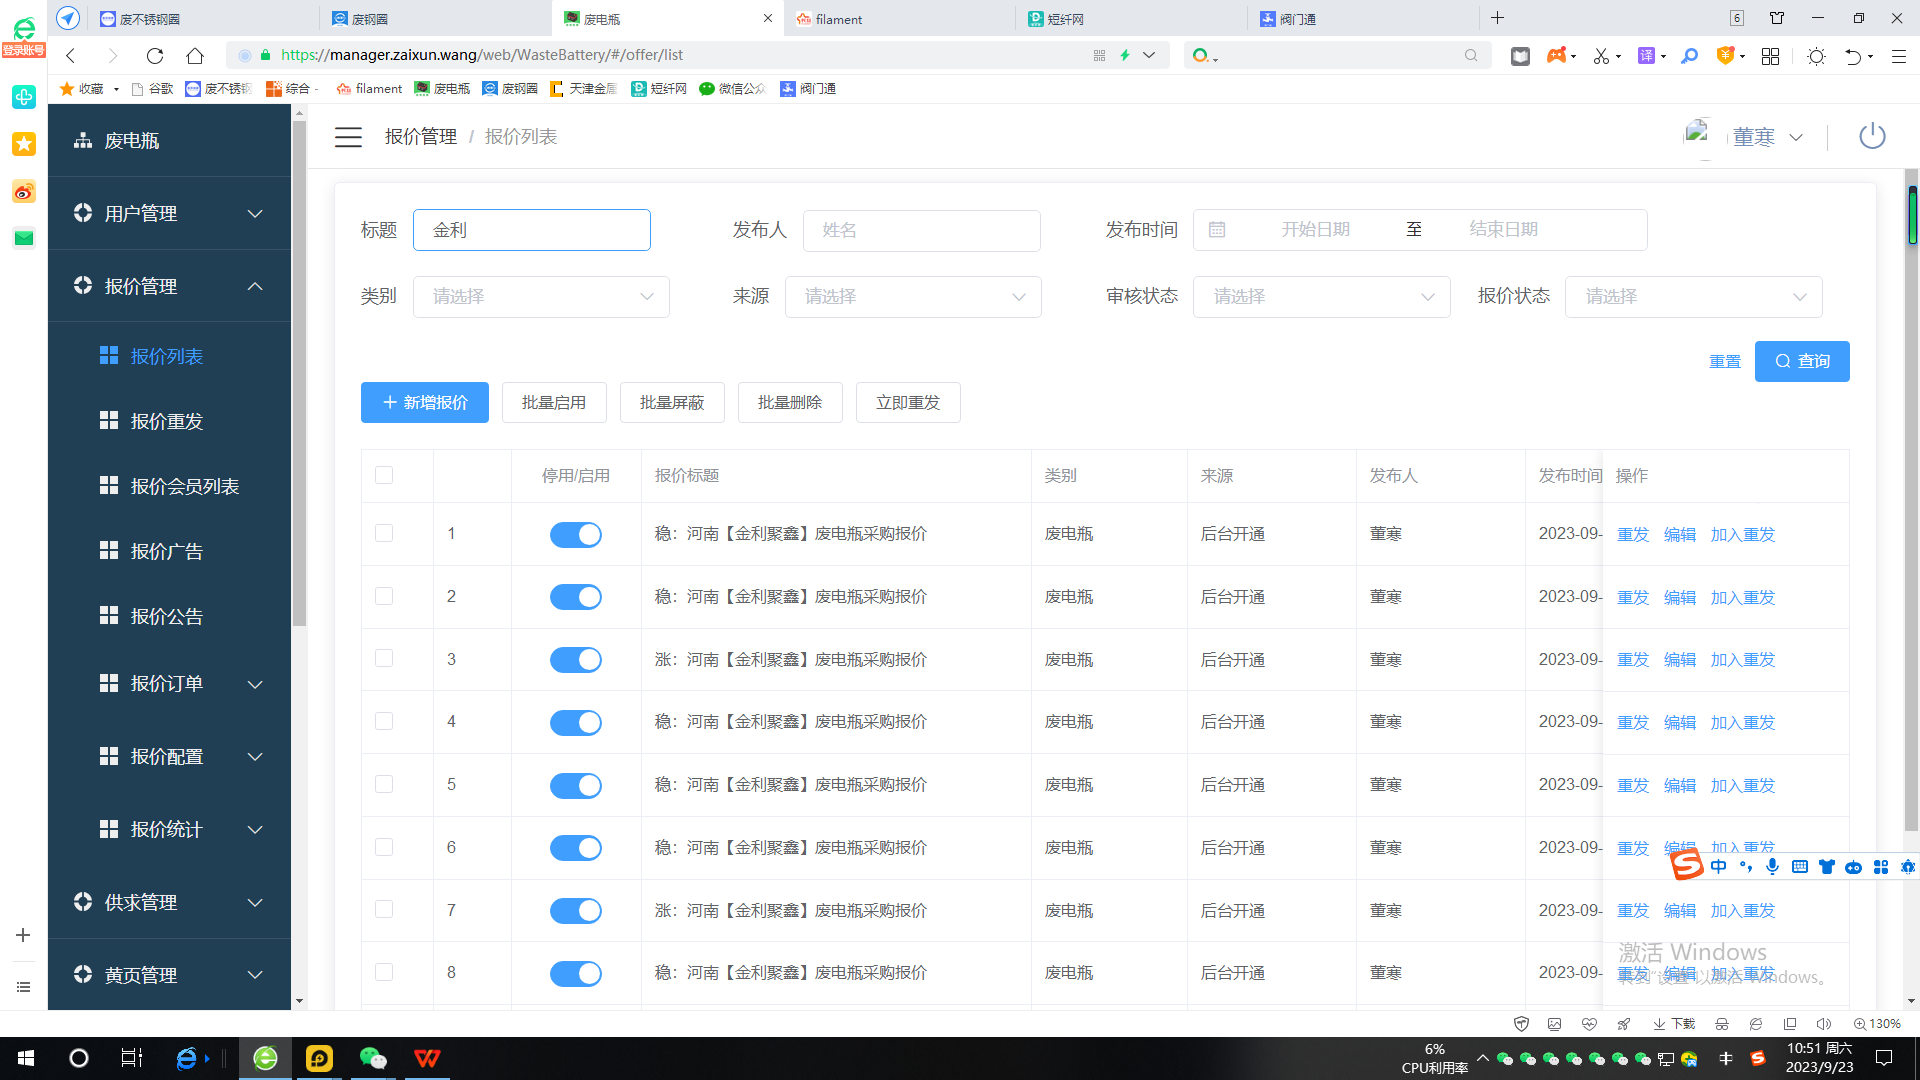This screenshot has width=1920, height=1080.
Task: Open the calendar icon in date range
Action: [1217, 230]
